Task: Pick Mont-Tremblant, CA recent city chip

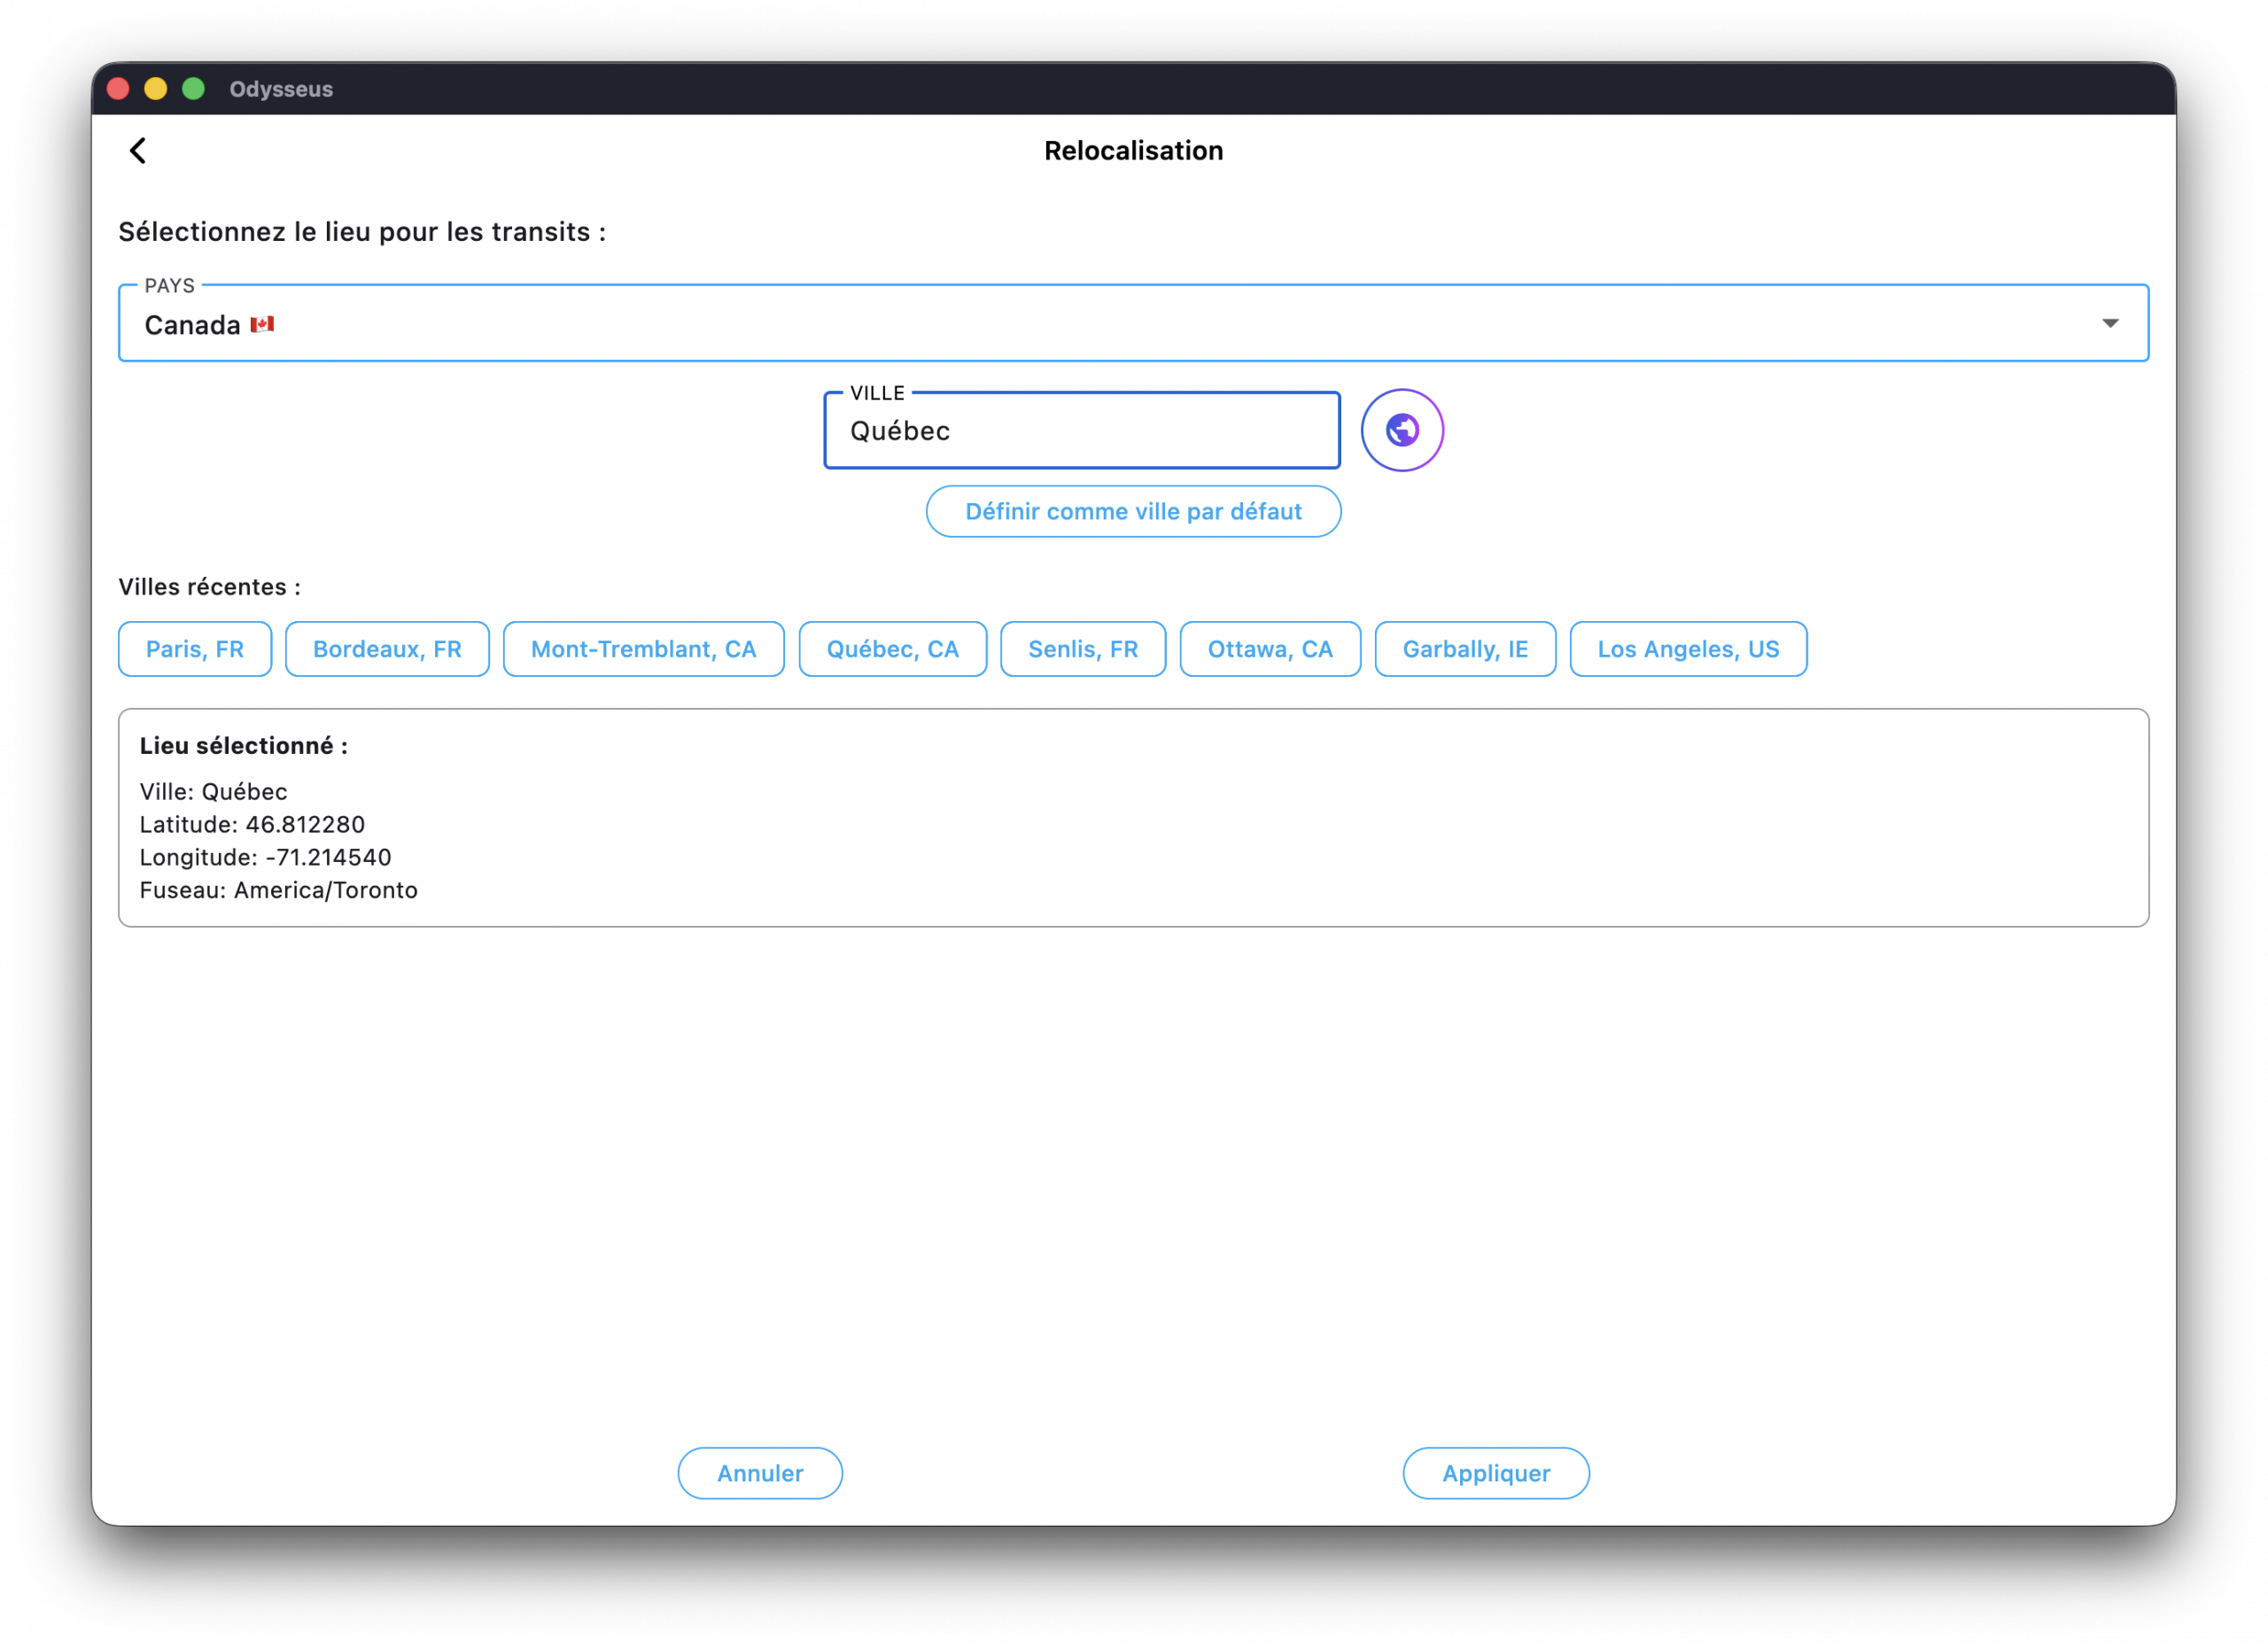Action: point(643,649)
